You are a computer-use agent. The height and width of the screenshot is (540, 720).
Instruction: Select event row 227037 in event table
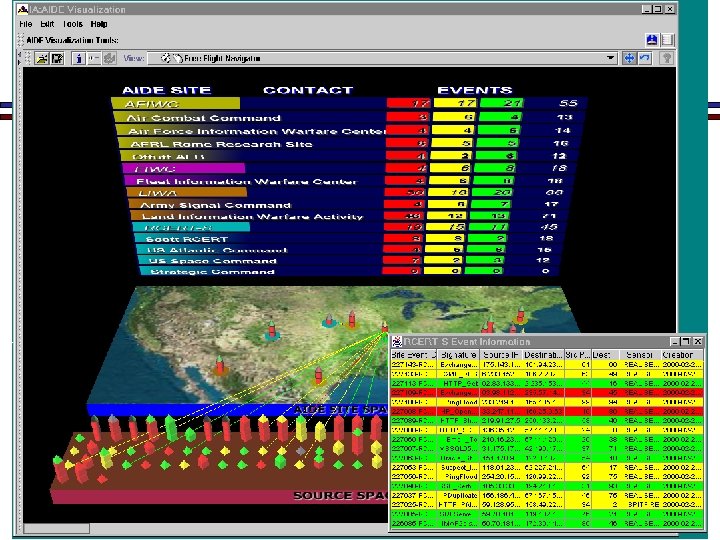(x=546, y=495)
